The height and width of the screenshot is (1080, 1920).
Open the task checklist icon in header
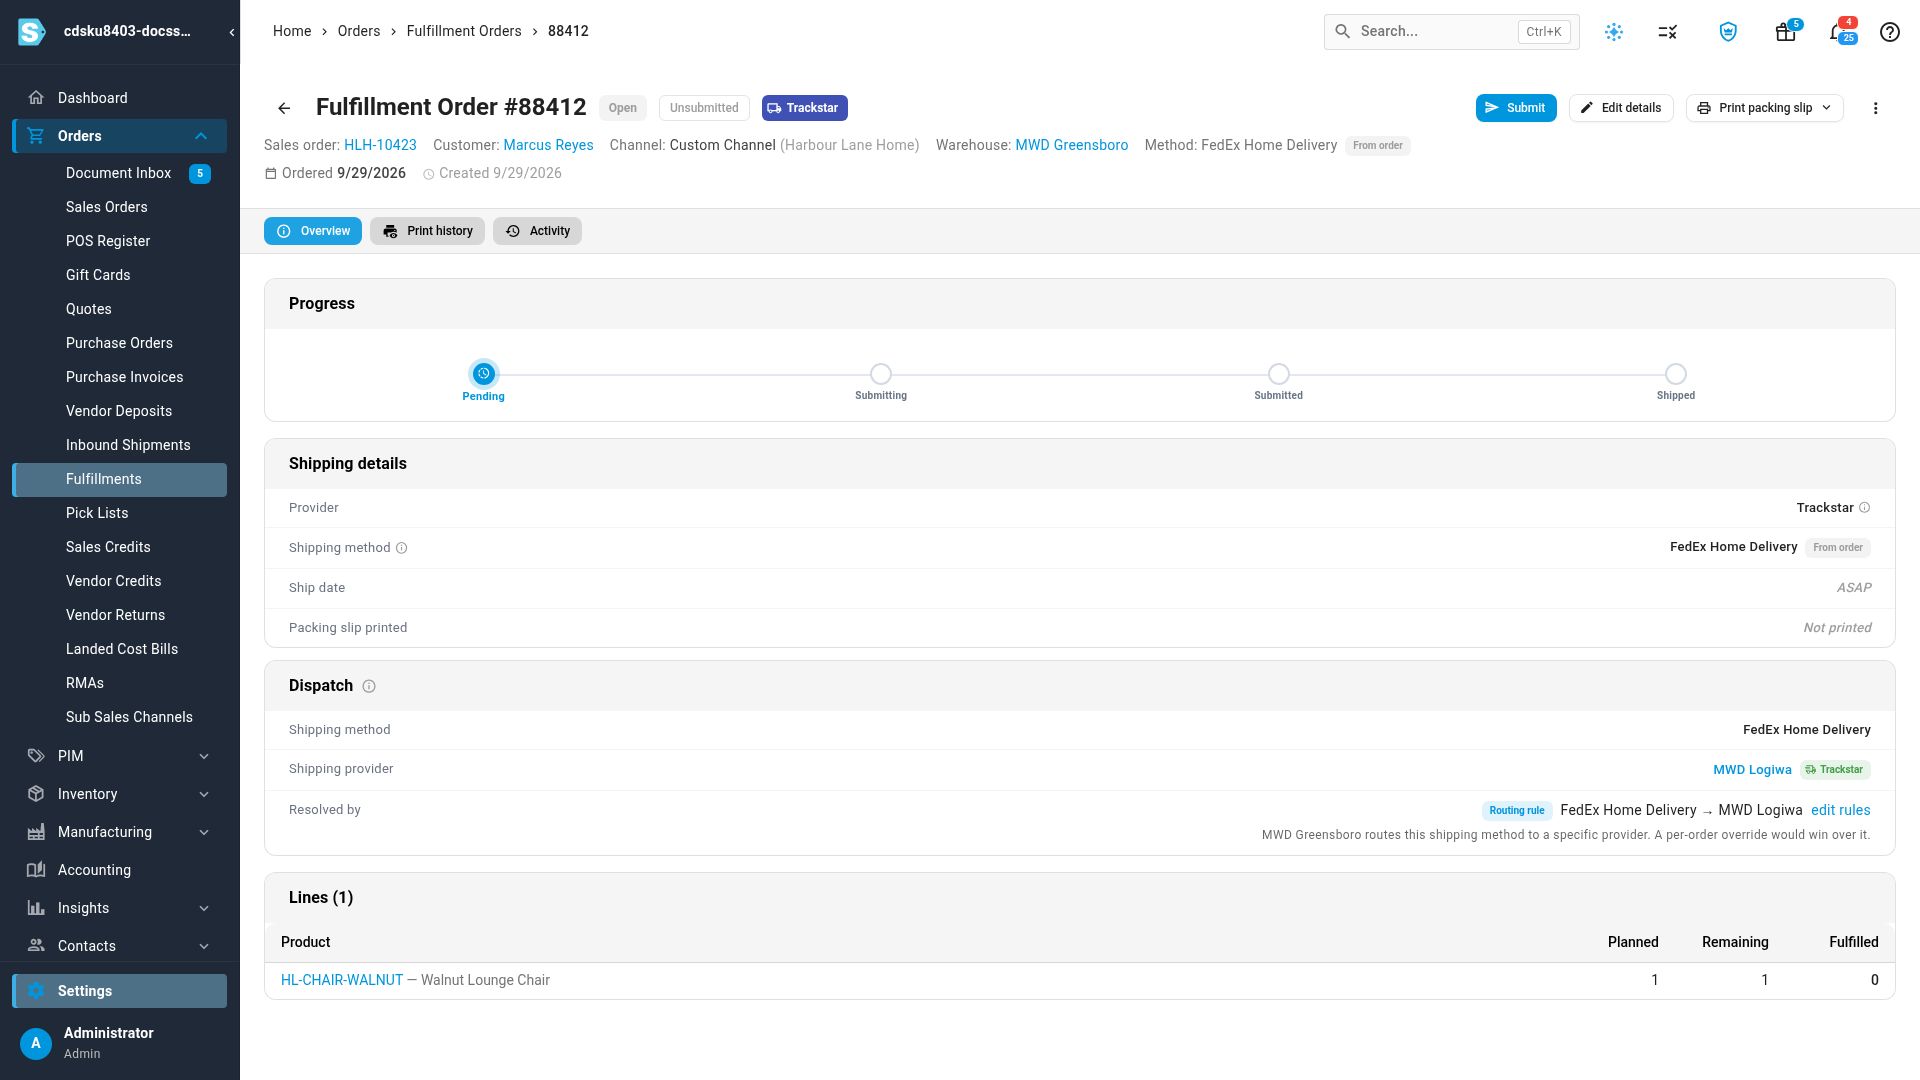tap(1667, 32)
